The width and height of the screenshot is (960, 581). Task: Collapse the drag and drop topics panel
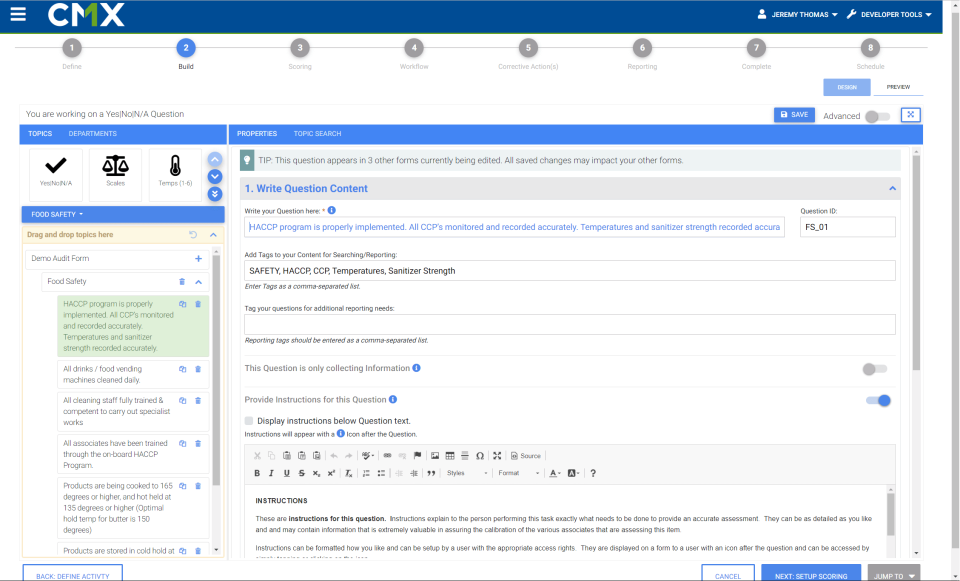click(213, 234)
